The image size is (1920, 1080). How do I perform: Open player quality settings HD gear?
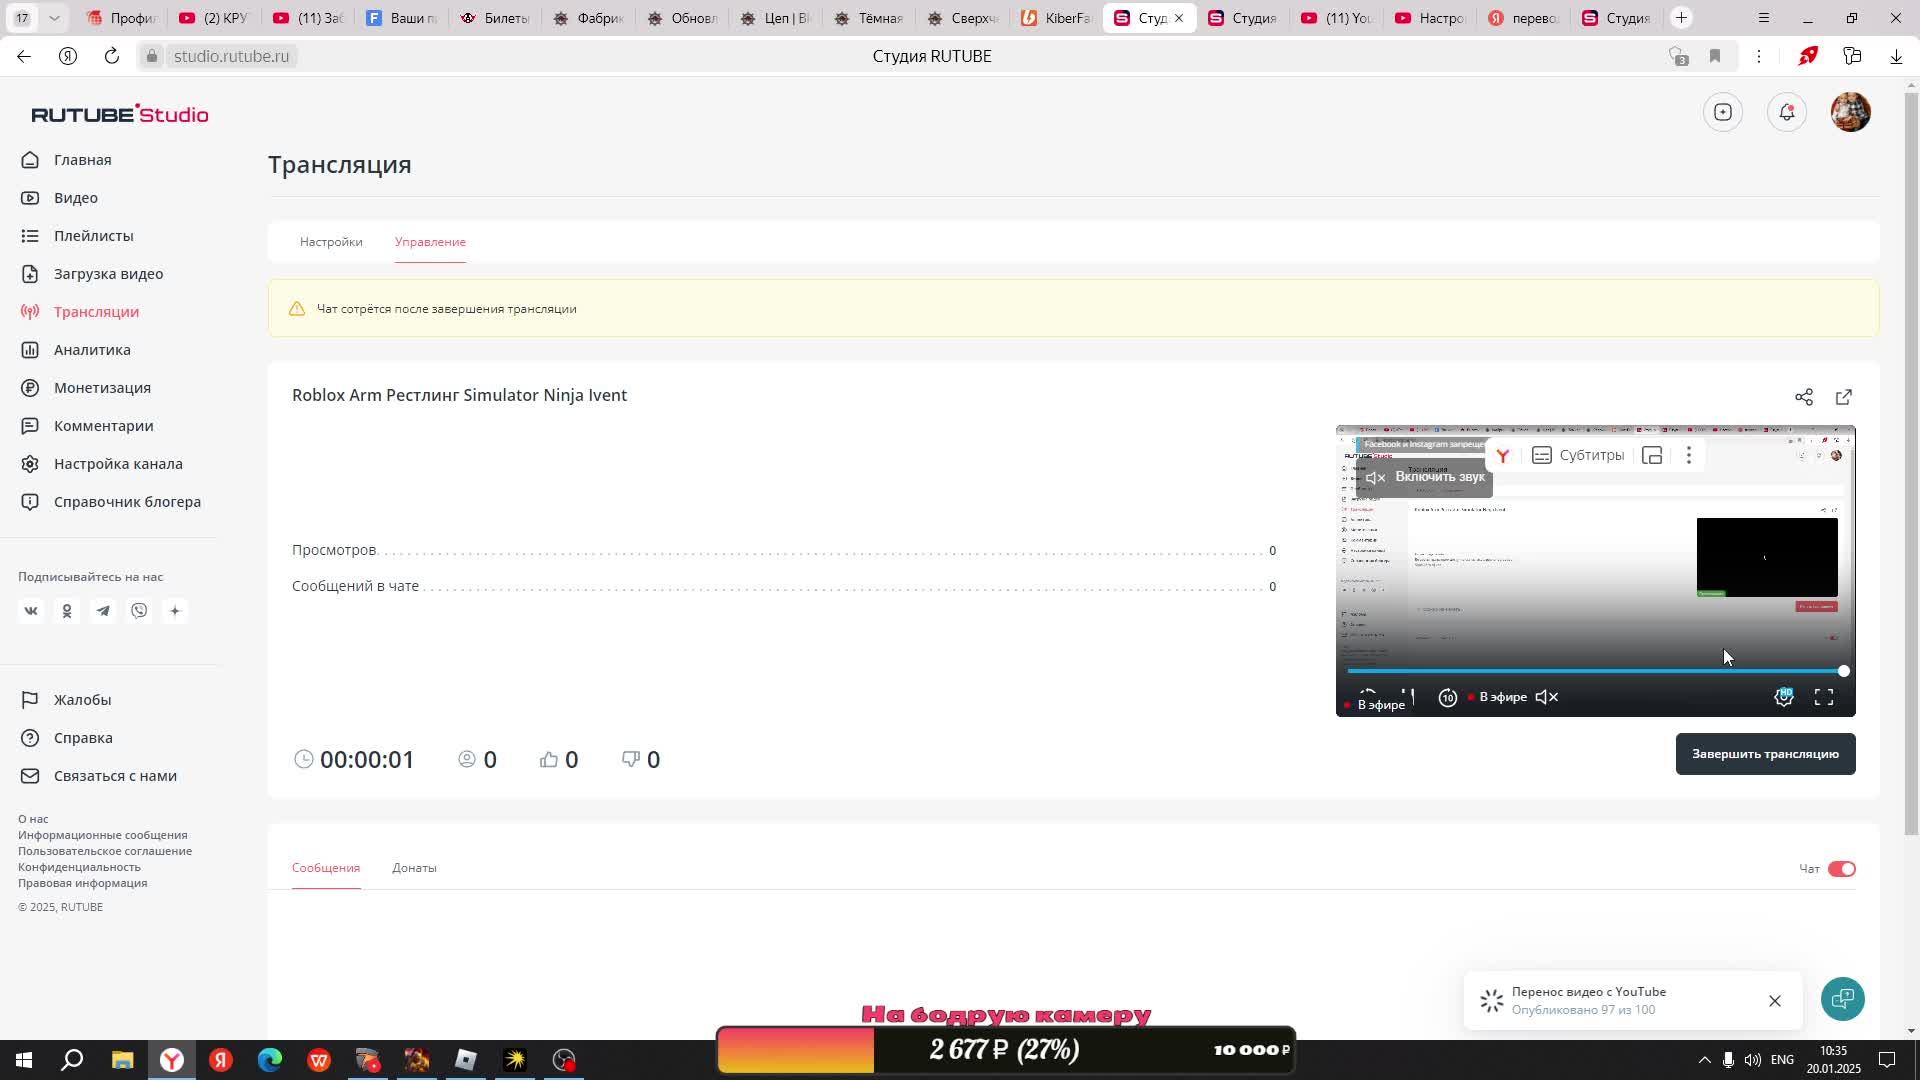tap(1784, 697)
